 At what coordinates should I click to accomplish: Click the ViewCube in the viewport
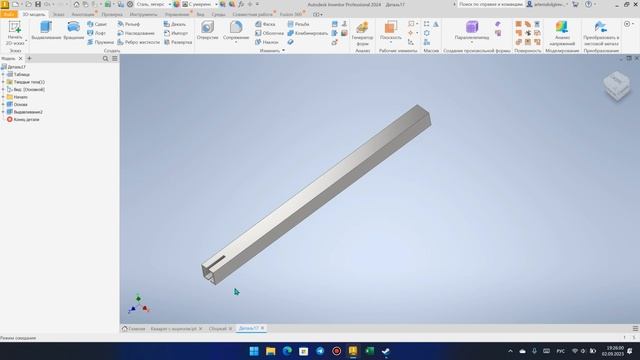[x=617, y=85]
